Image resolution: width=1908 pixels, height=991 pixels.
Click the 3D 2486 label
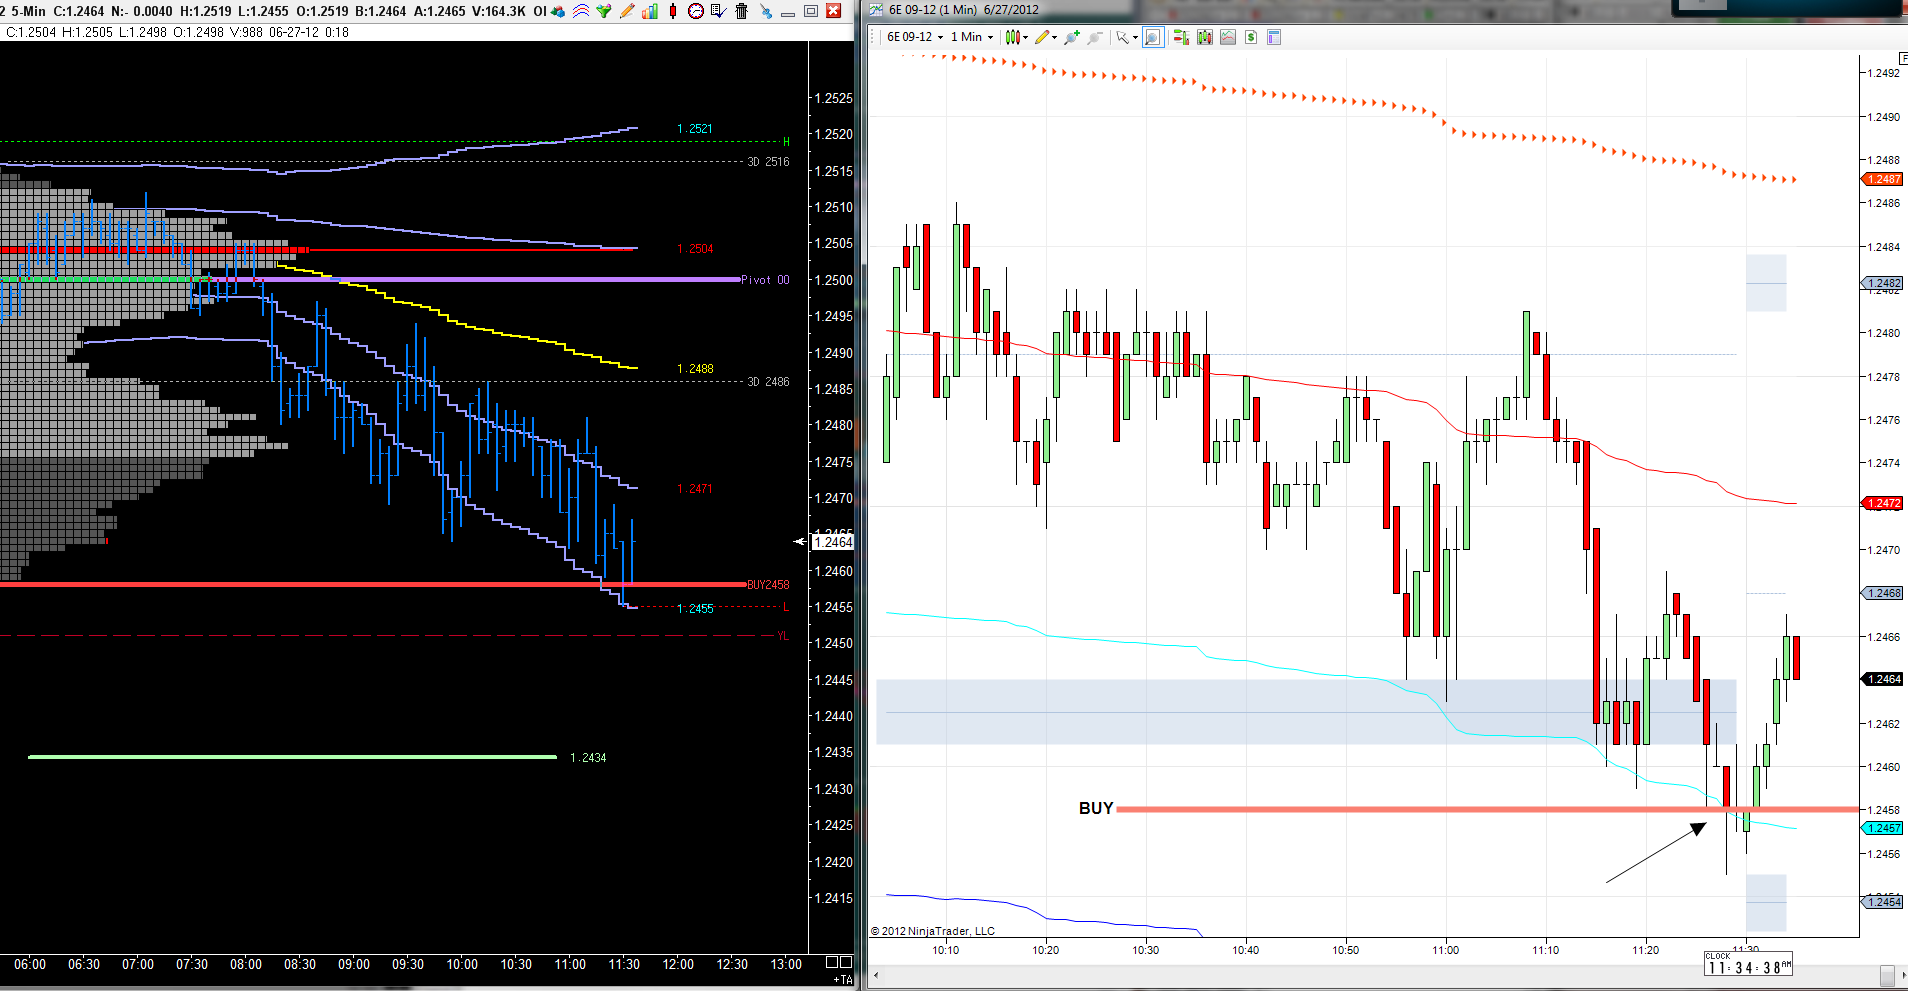click(x=768, y=382)
